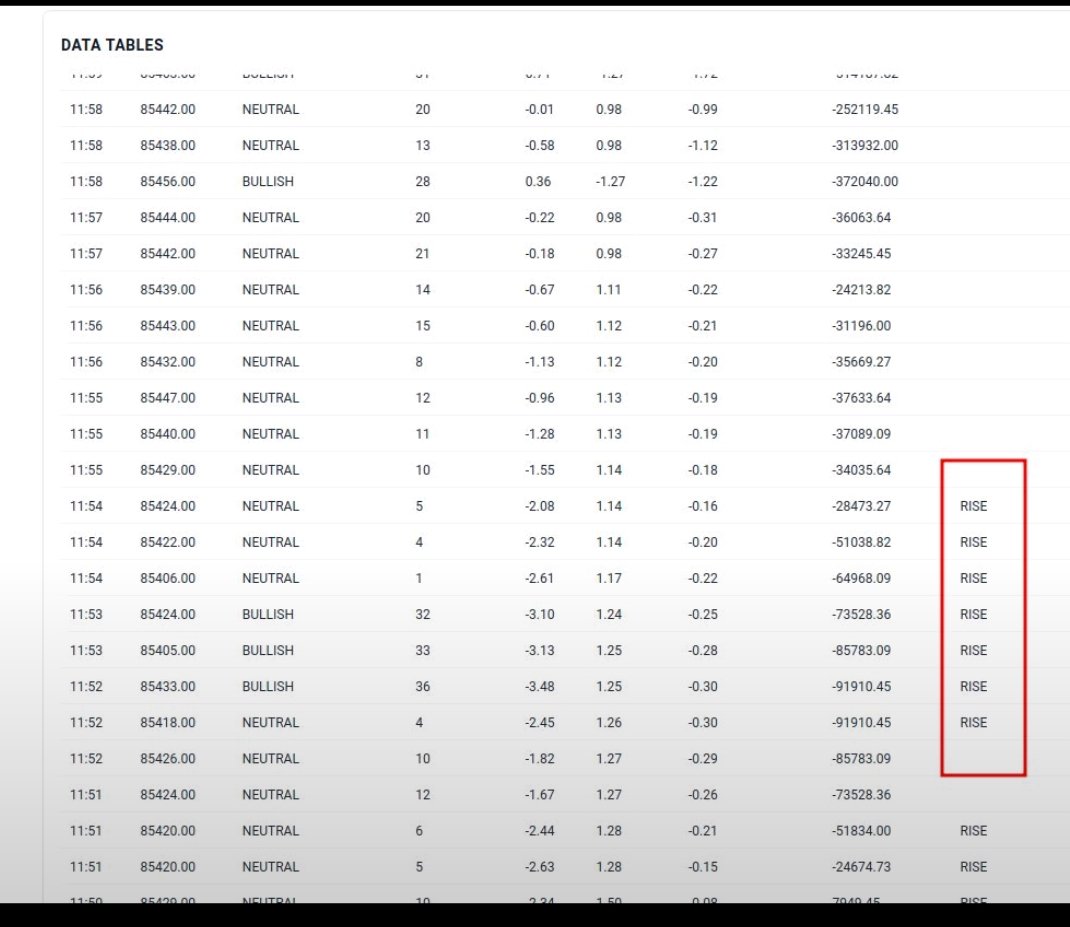
Task: Click NEUTRAL in the 85438.00 row
Action: (x=270, y=145)
